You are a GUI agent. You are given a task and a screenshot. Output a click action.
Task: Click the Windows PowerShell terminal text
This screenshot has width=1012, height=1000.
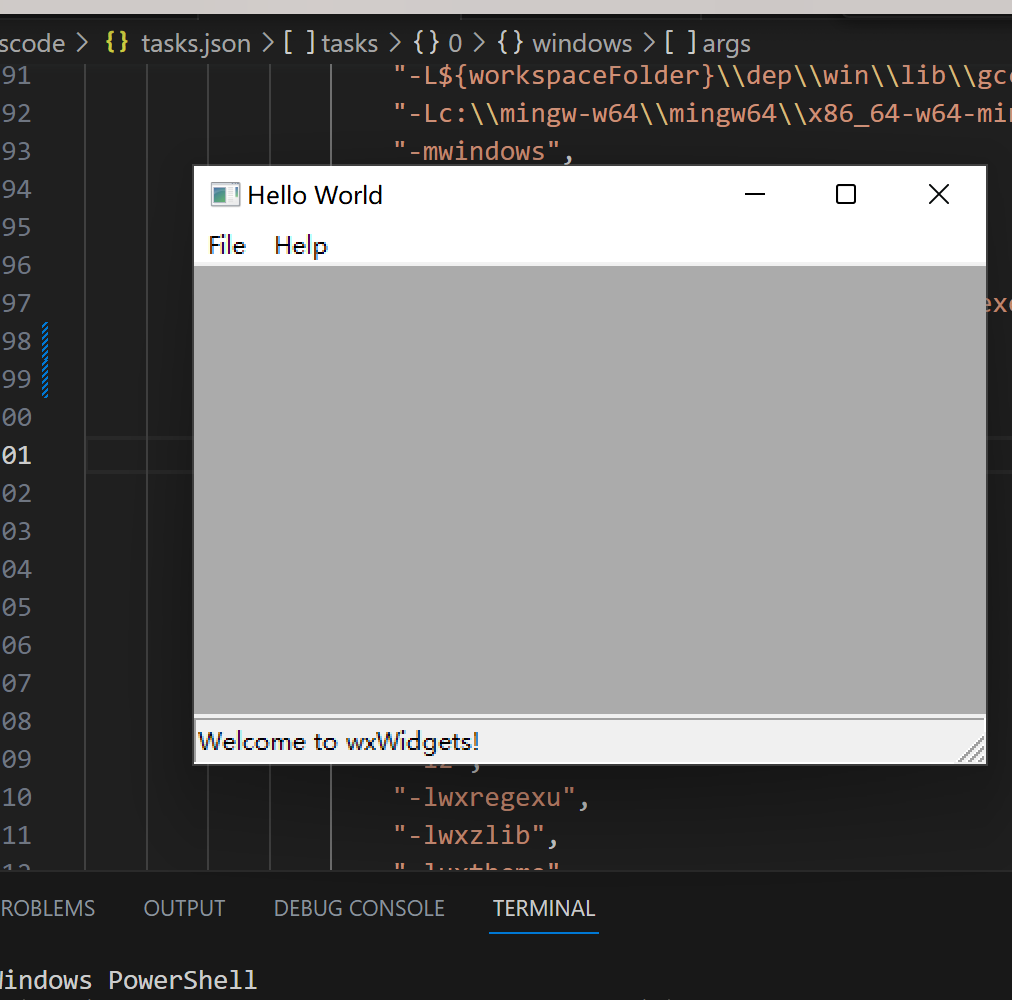tap(128, 980)
